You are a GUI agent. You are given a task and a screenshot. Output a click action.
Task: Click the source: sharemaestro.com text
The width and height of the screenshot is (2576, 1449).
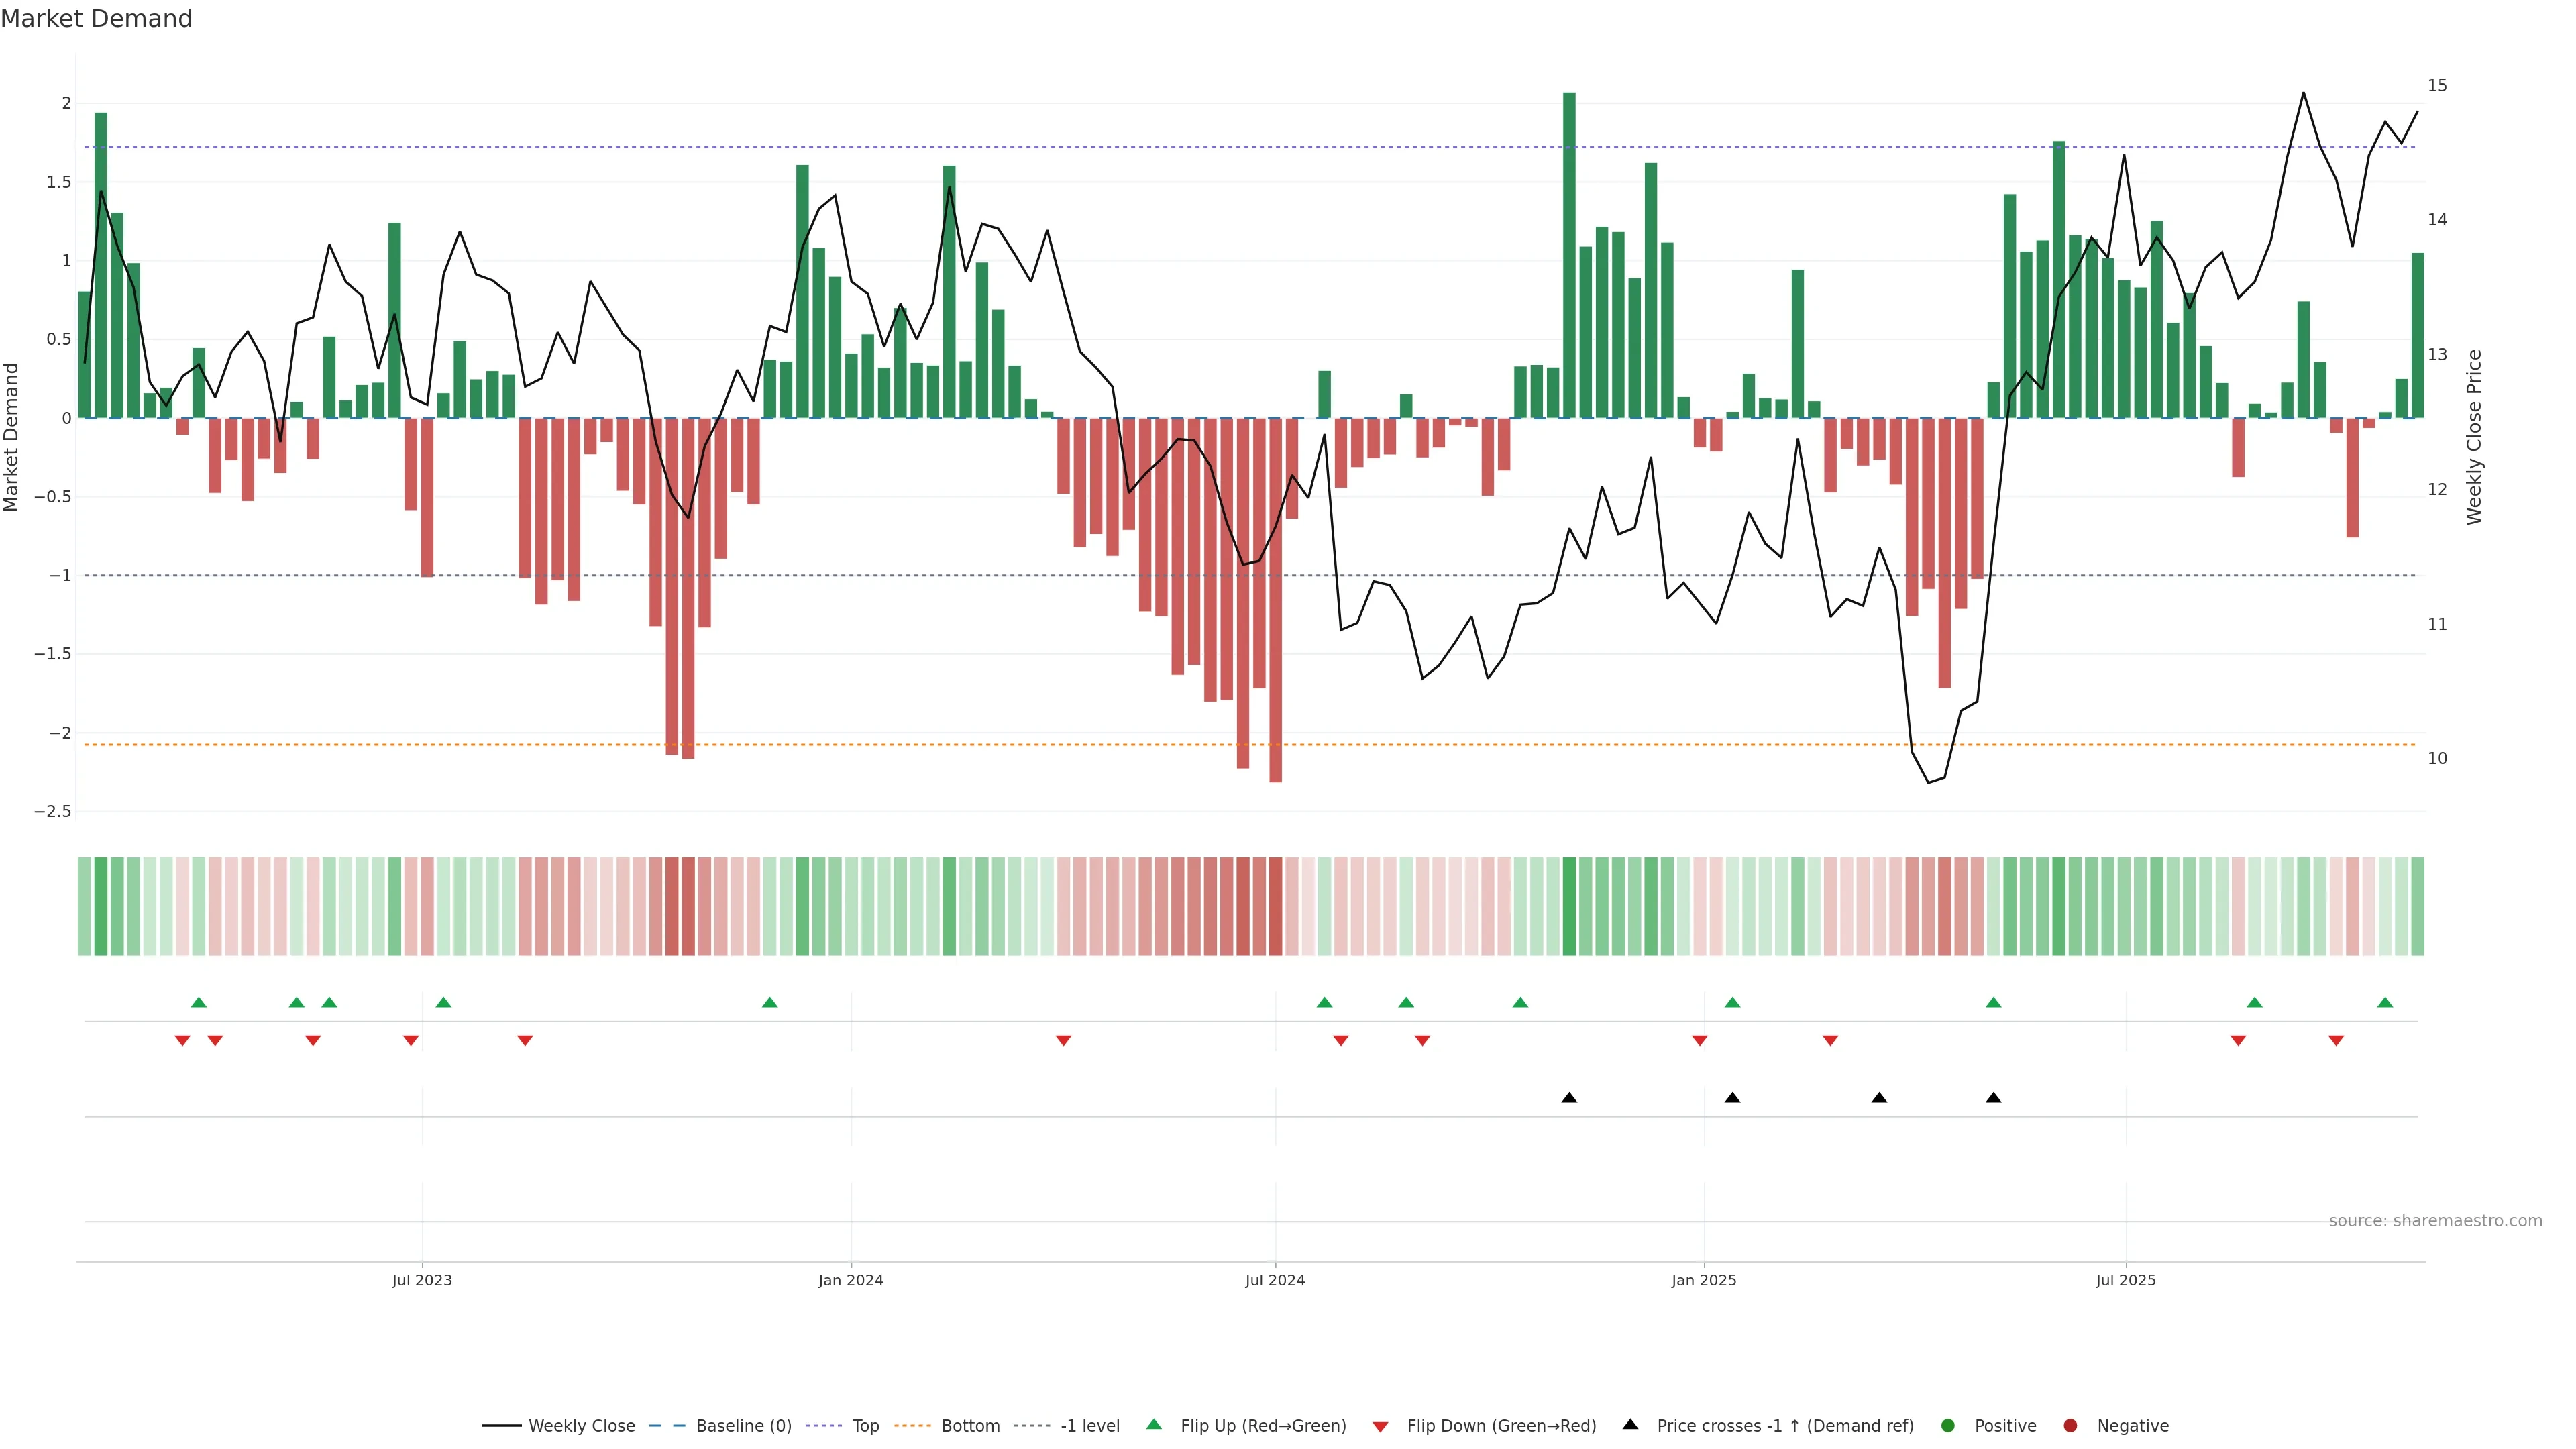(x=2435, y=1221)
